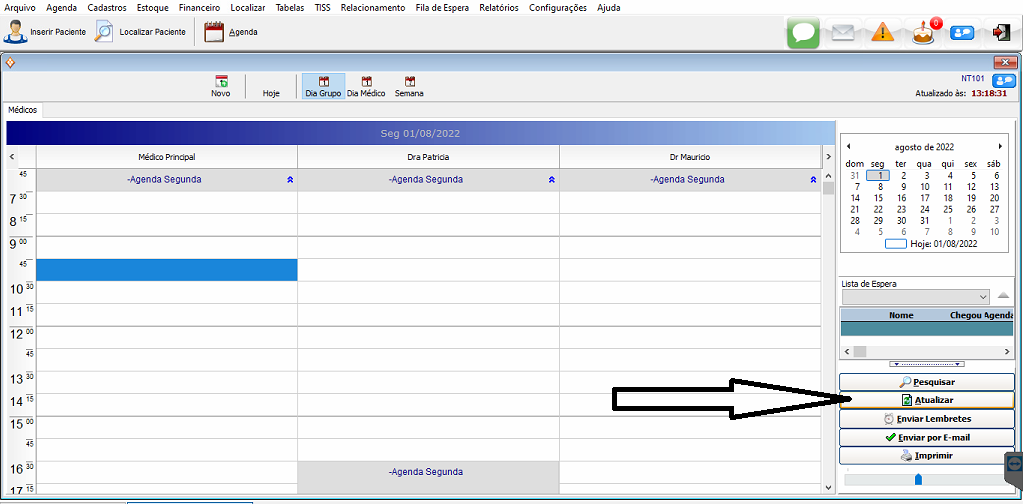Switch to Dia Médico view
Screen dimensions: 1024x504
click(366, 87)
